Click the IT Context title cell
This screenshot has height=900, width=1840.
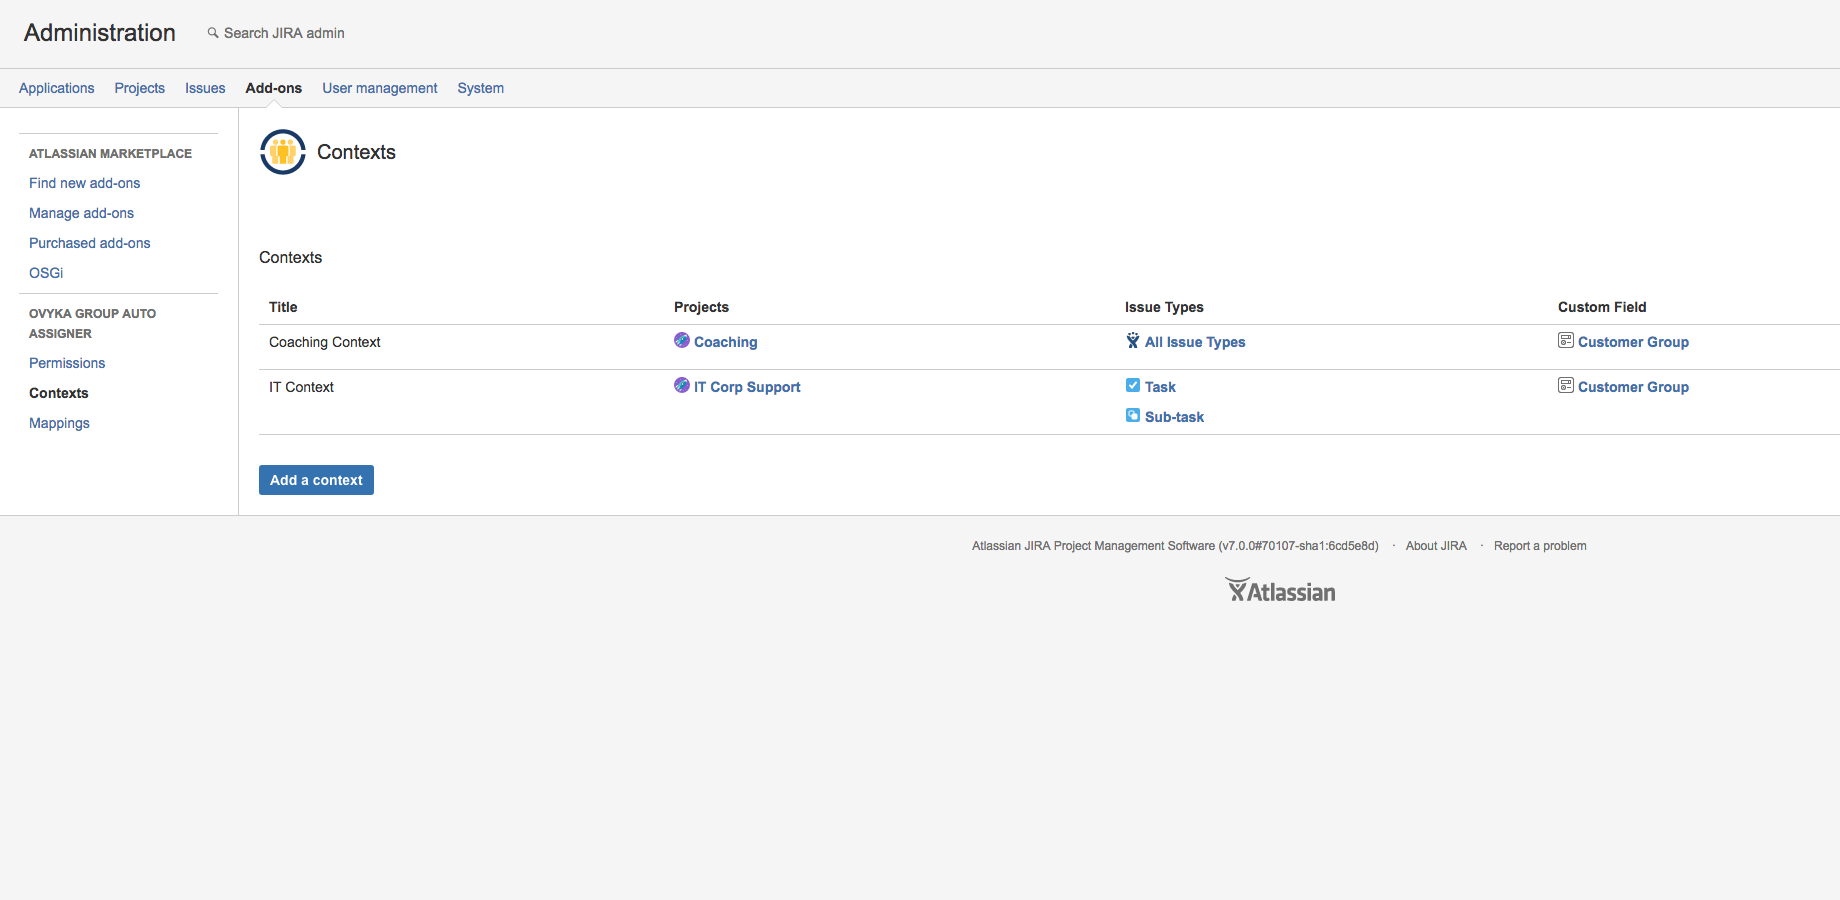[x=301, y=387]
